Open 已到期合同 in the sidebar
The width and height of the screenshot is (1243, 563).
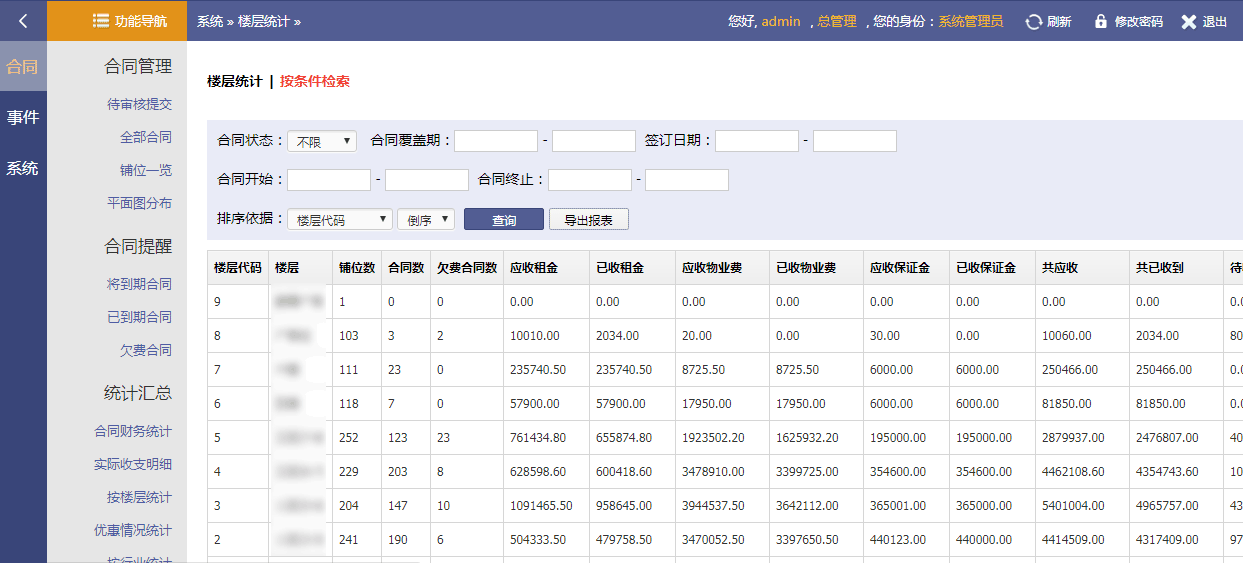(139, 317)
